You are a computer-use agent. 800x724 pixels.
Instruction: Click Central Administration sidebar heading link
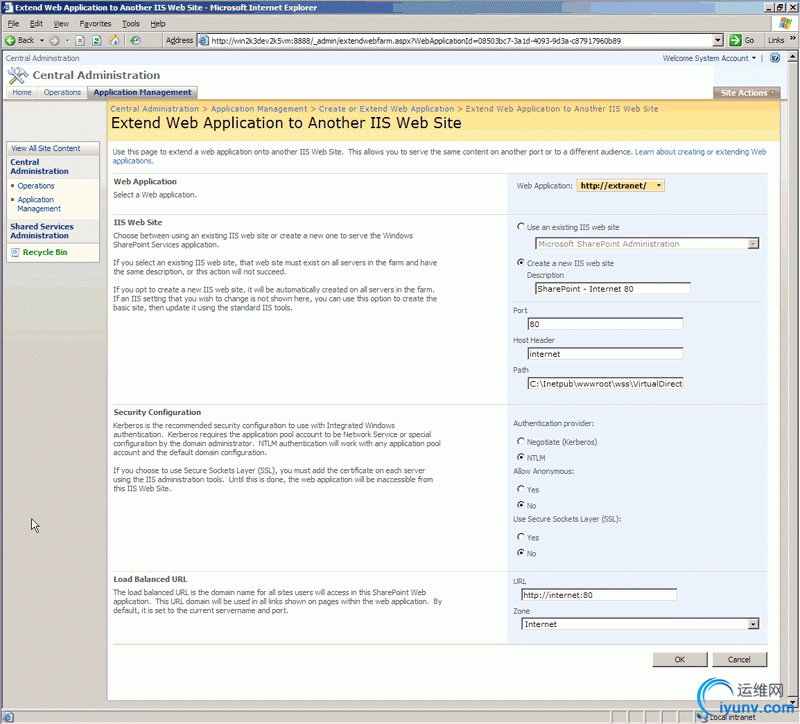(x=39, y=166)
